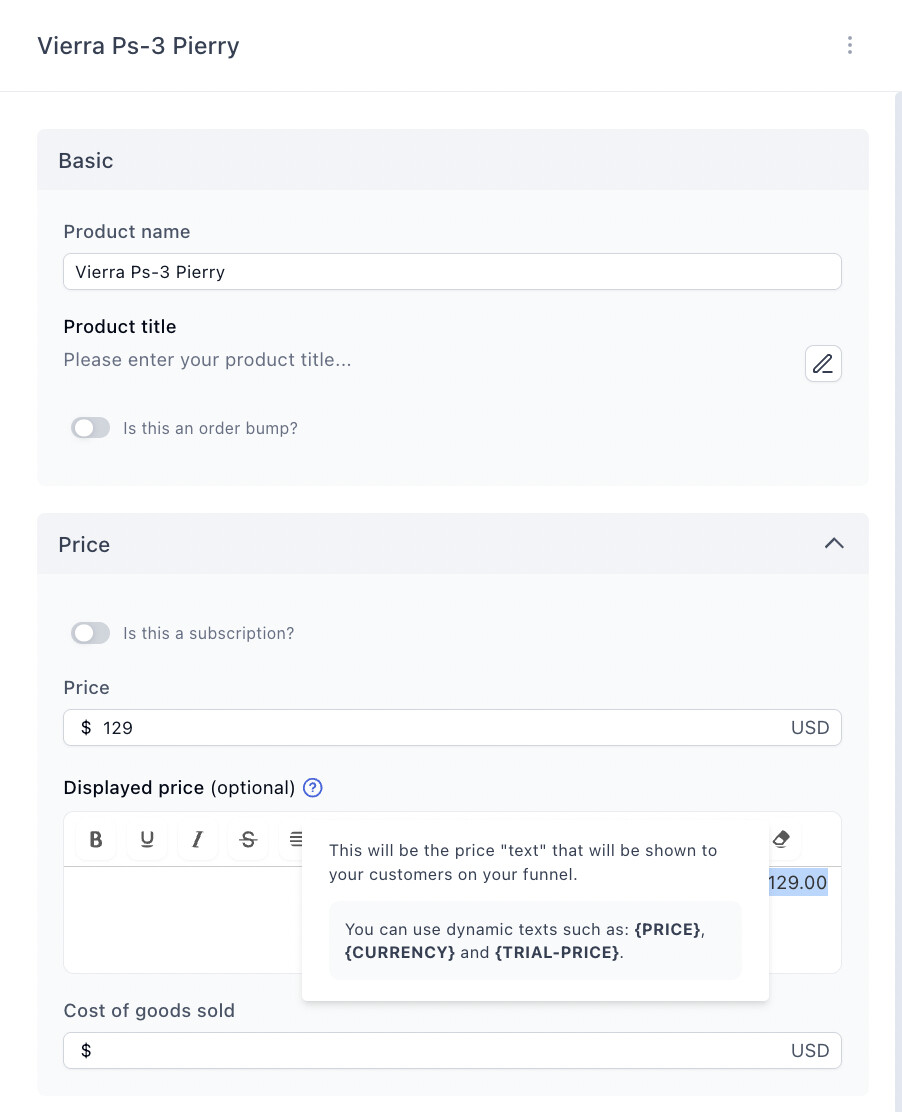
Task: Click the highlighted 129.00 in the editor
Action: click(798, 883)
